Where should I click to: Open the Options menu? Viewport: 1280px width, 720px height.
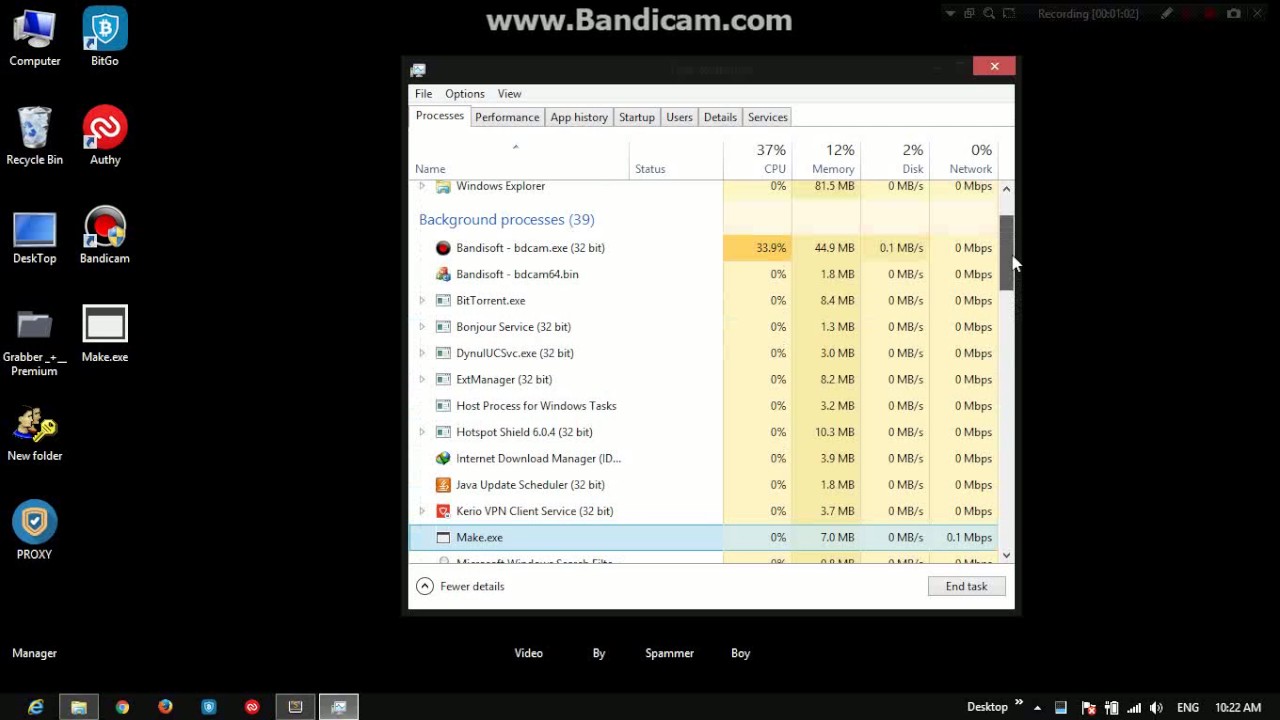pyautogui.click(x=464, y=94)
